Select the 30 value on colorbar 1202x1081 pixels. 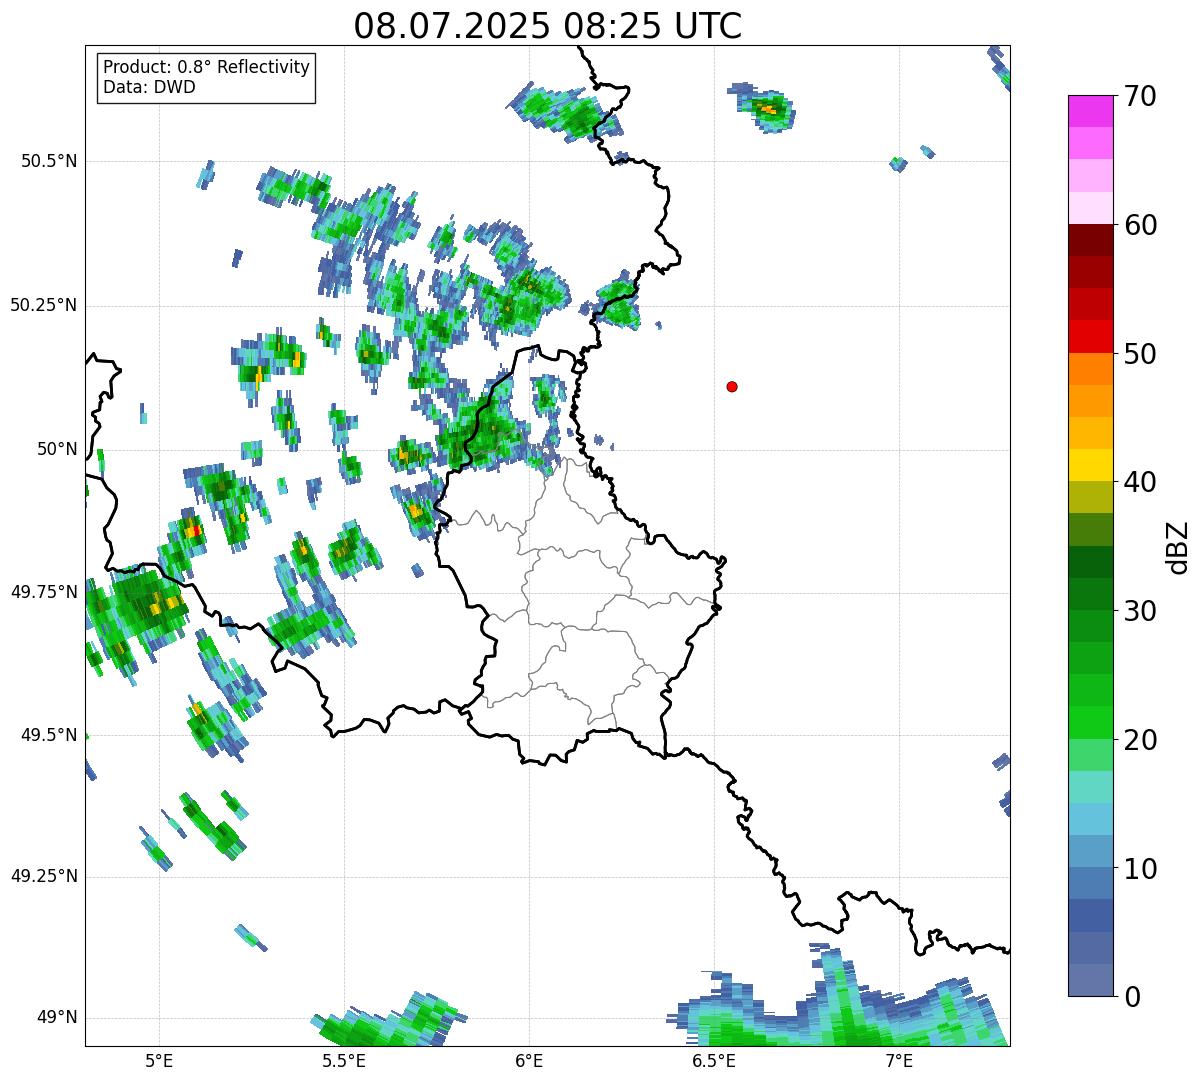click(1140, 611)
